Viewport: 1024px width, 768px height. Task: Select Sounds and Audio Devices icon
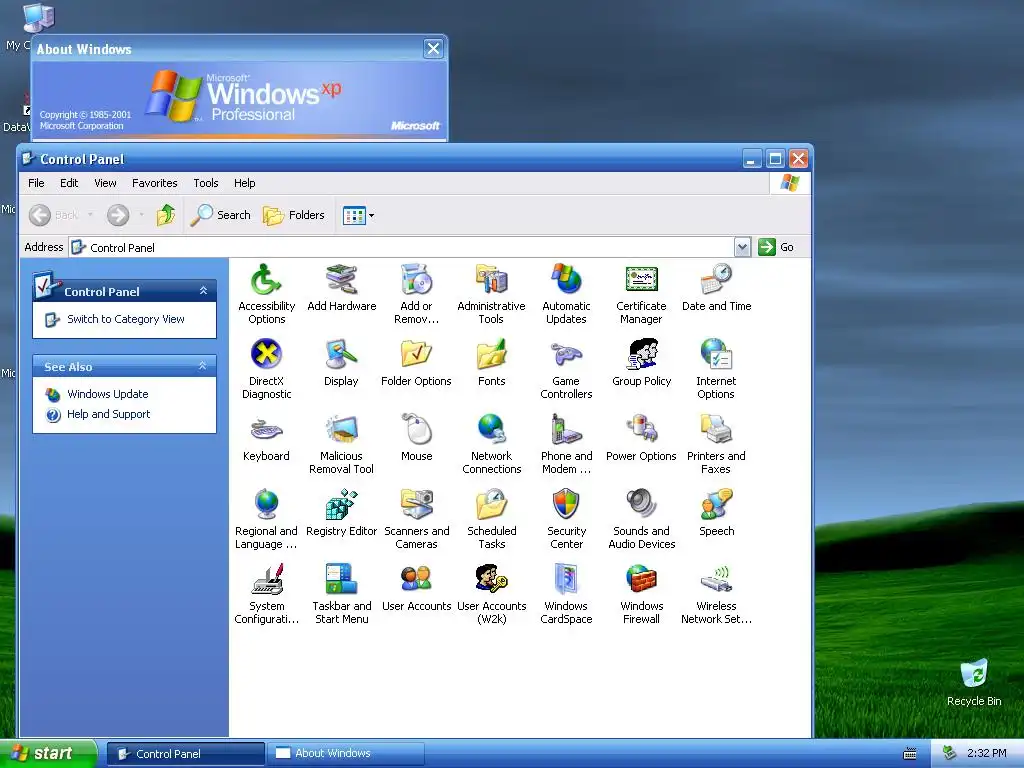[x=641, y=505]
